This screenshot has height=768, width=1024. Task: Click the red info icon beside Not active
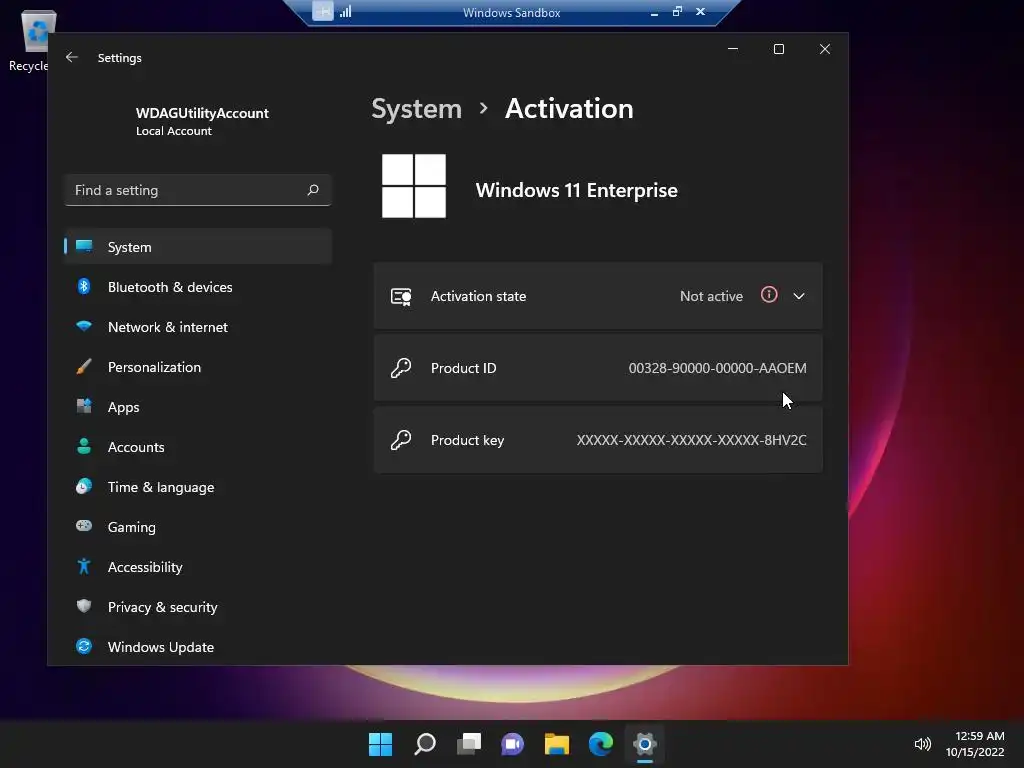pos(769,295)
